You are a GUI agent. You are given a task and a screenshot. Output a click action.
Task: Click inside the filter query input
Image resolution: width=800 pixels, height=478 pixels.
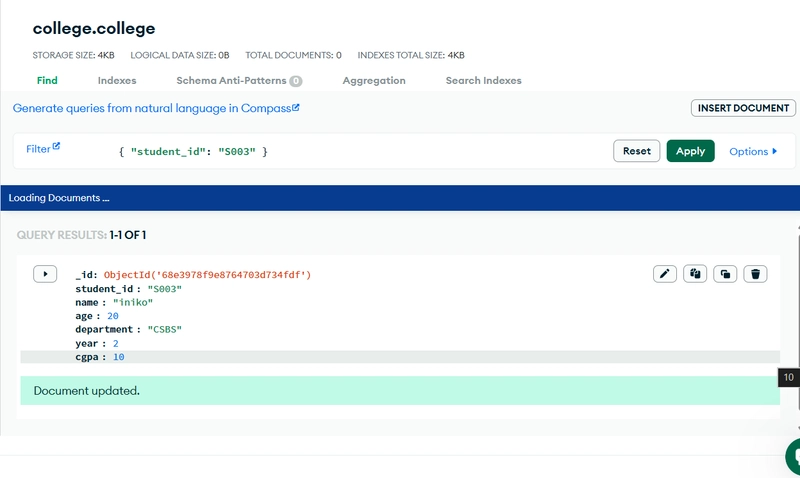pos(350,152)
